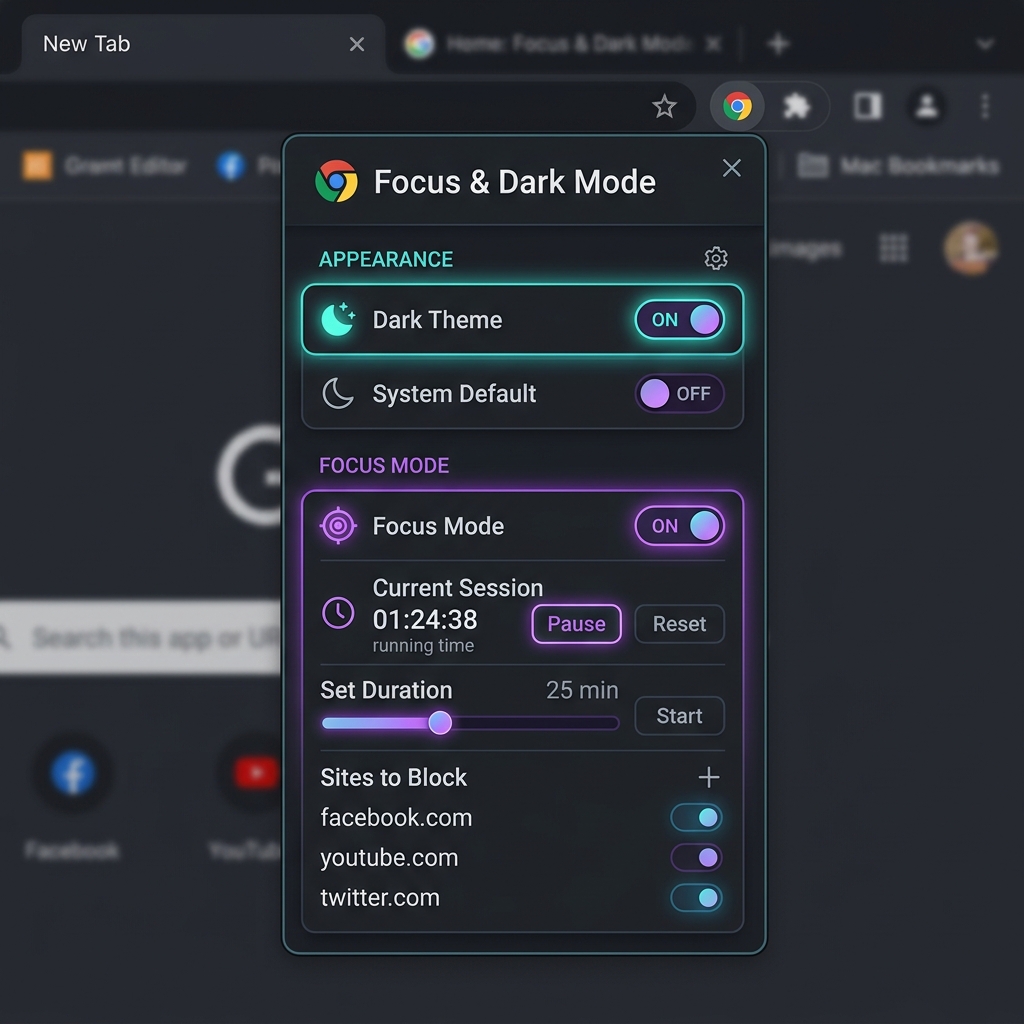Click the facebook.com site entry
The height and width of the screenshot is (1024, 1024).
[396, 817]
